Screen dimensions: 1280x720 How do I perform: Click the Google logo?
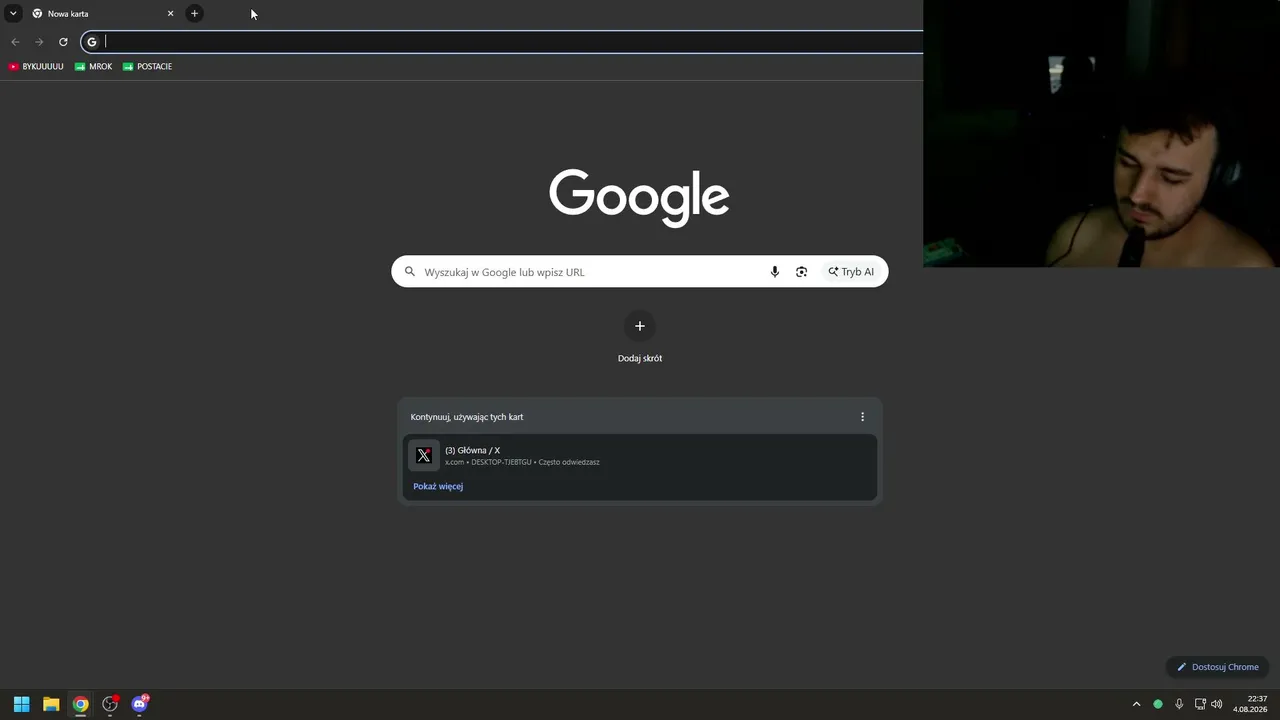click(x=639, y=197)
